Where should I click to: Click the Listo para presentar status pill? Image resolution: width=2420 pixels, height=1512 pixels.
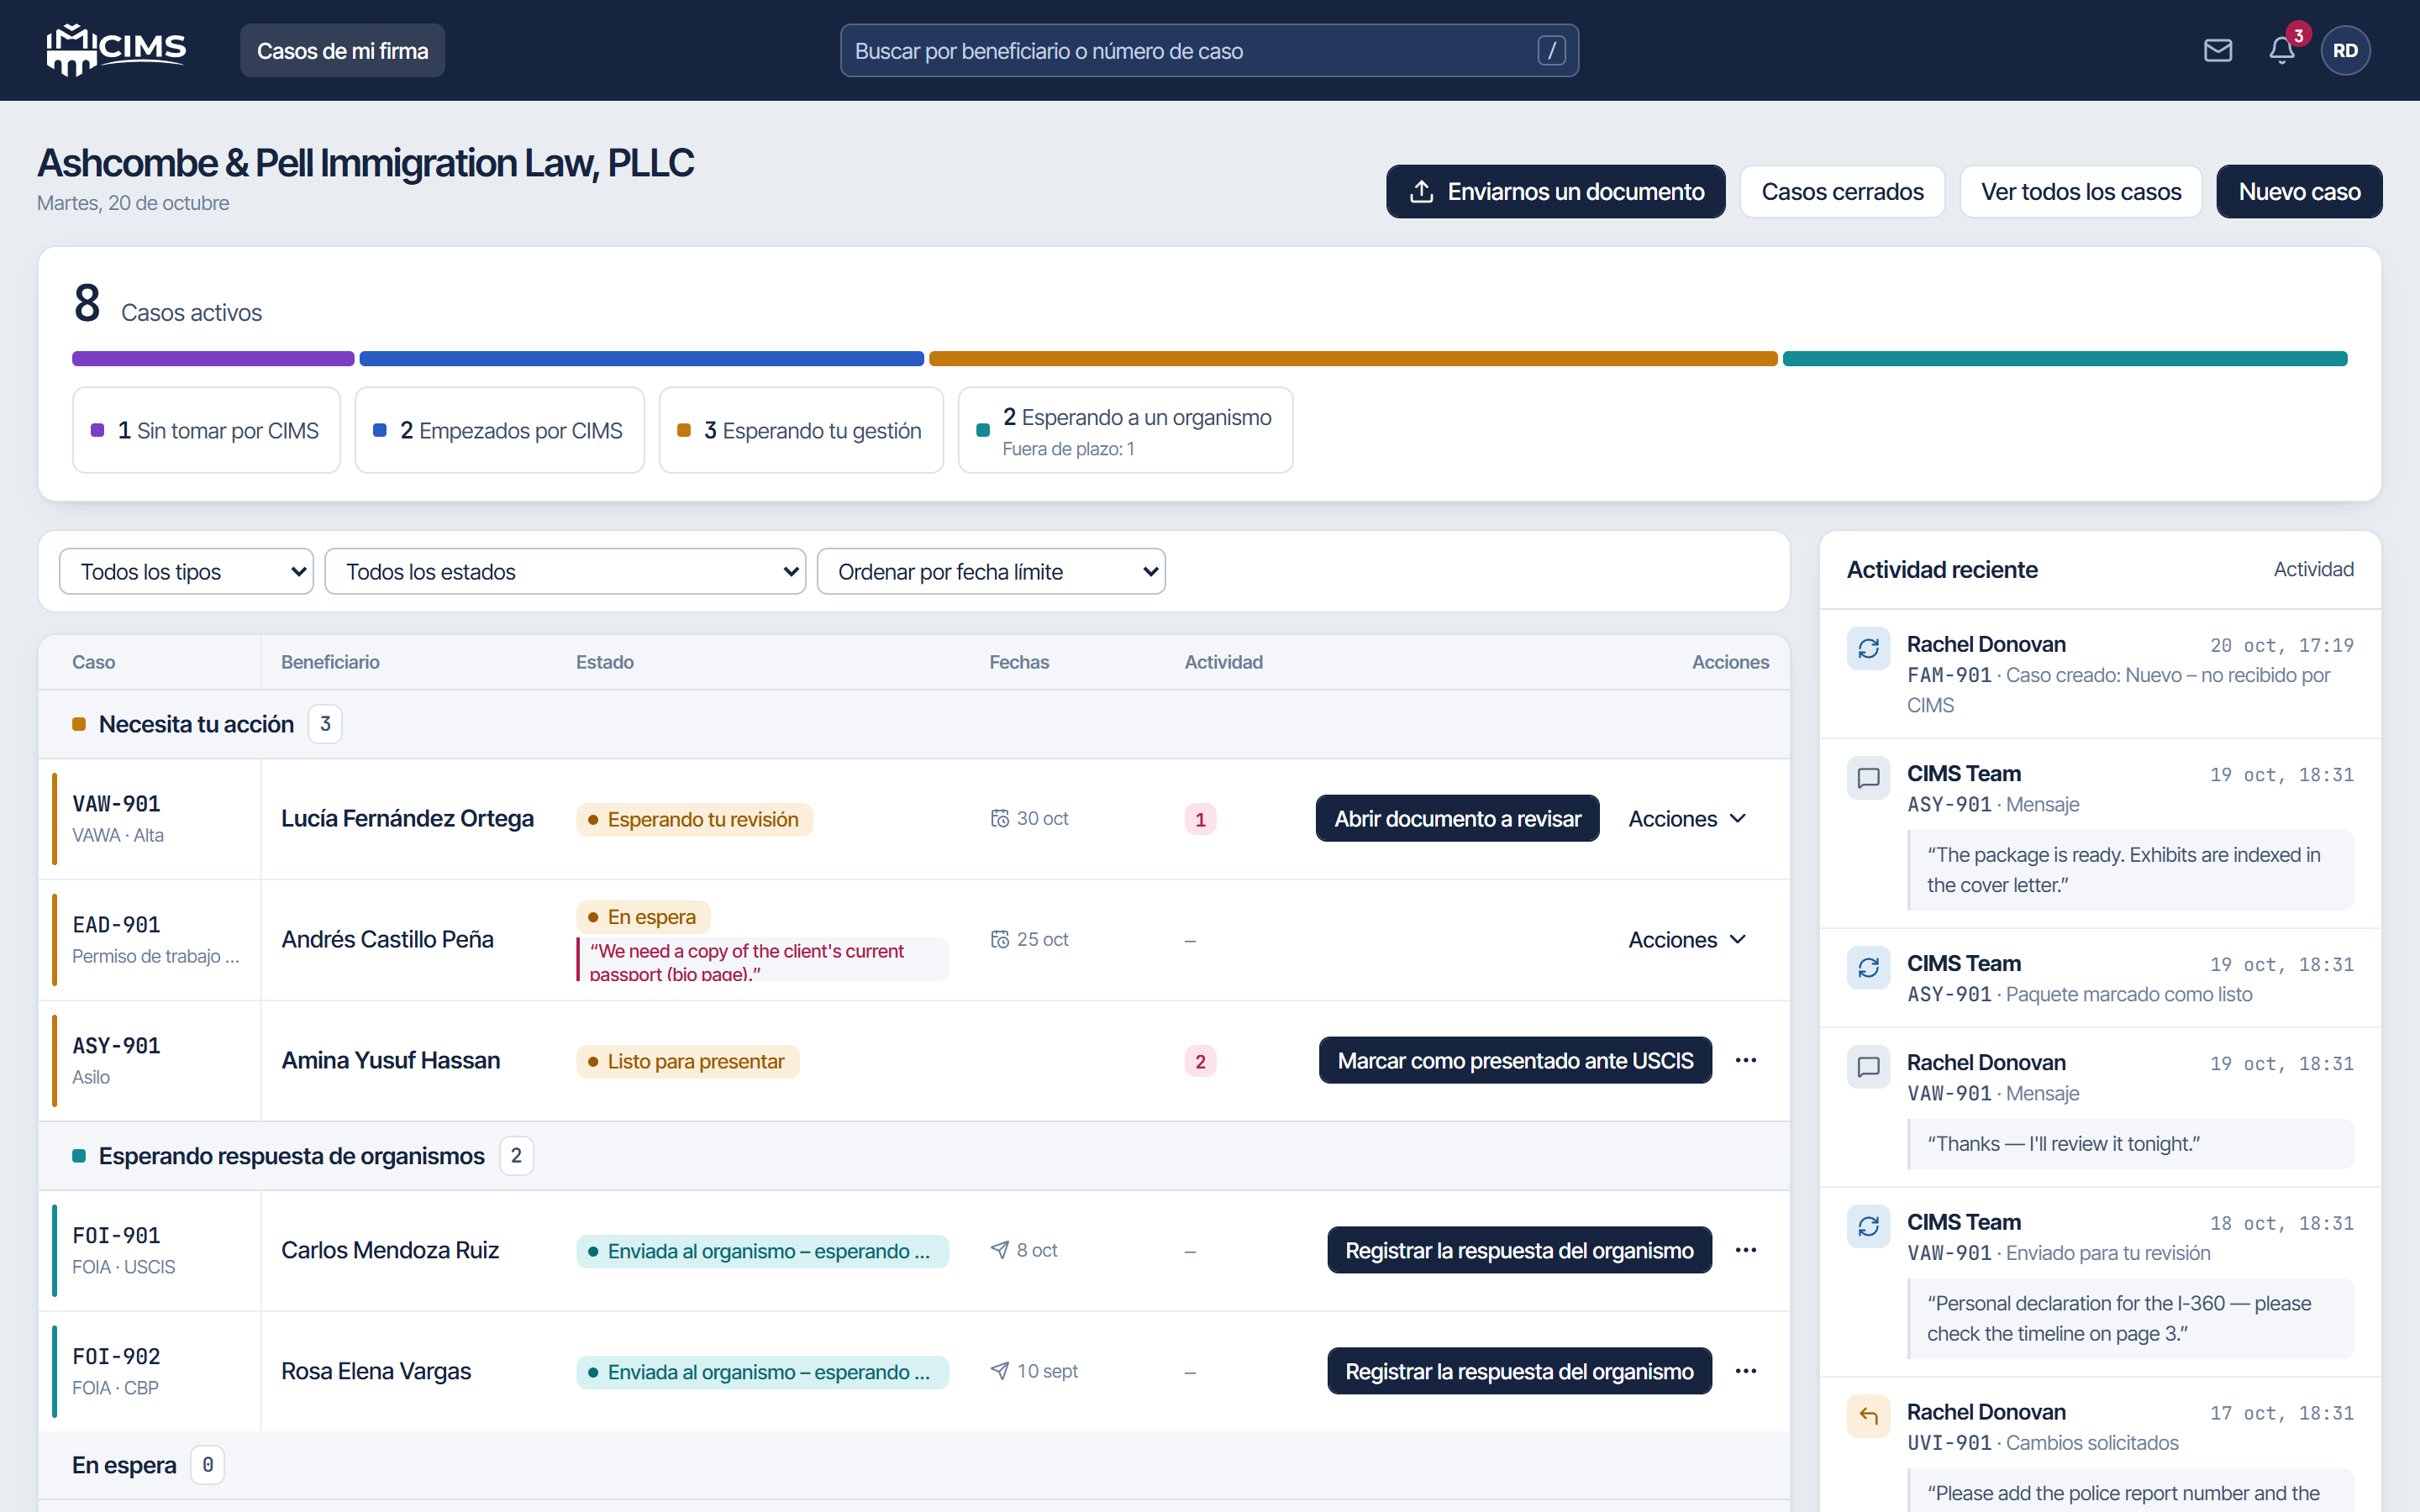(687, 1062)
